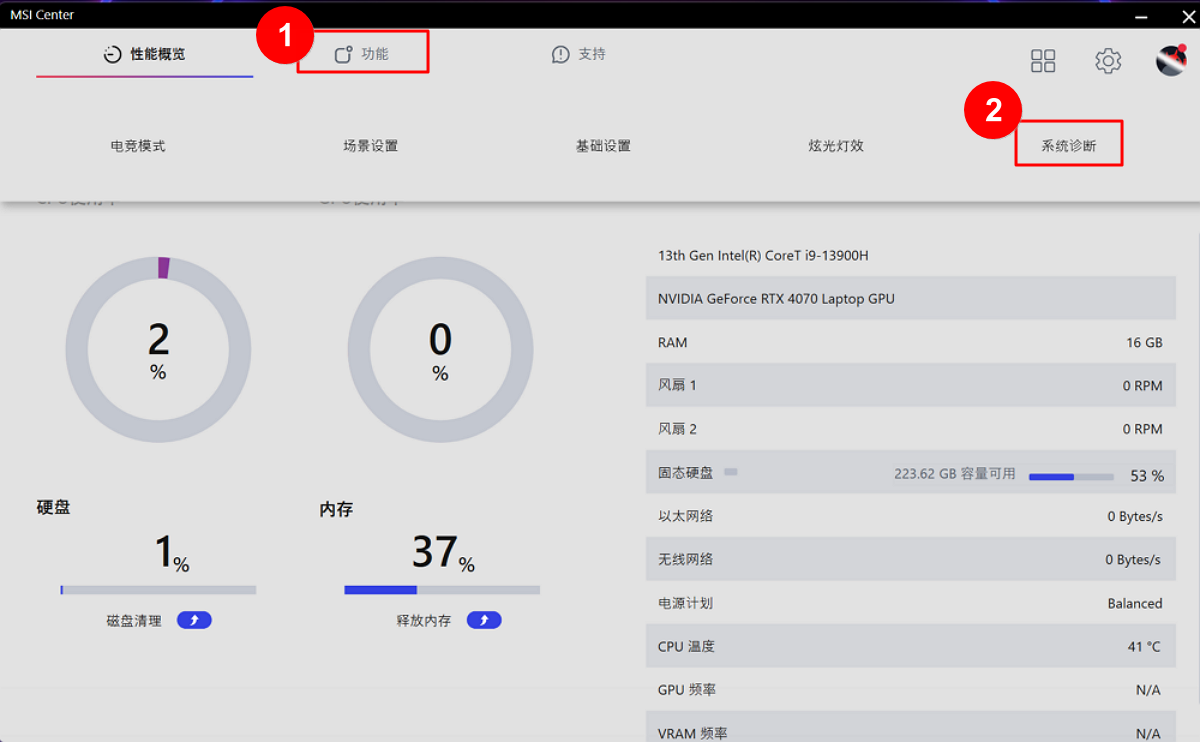The height and width of the screenshot is (742, 1200).
Task: Click the small icon beside 固态硬盘
Action: 731,472
